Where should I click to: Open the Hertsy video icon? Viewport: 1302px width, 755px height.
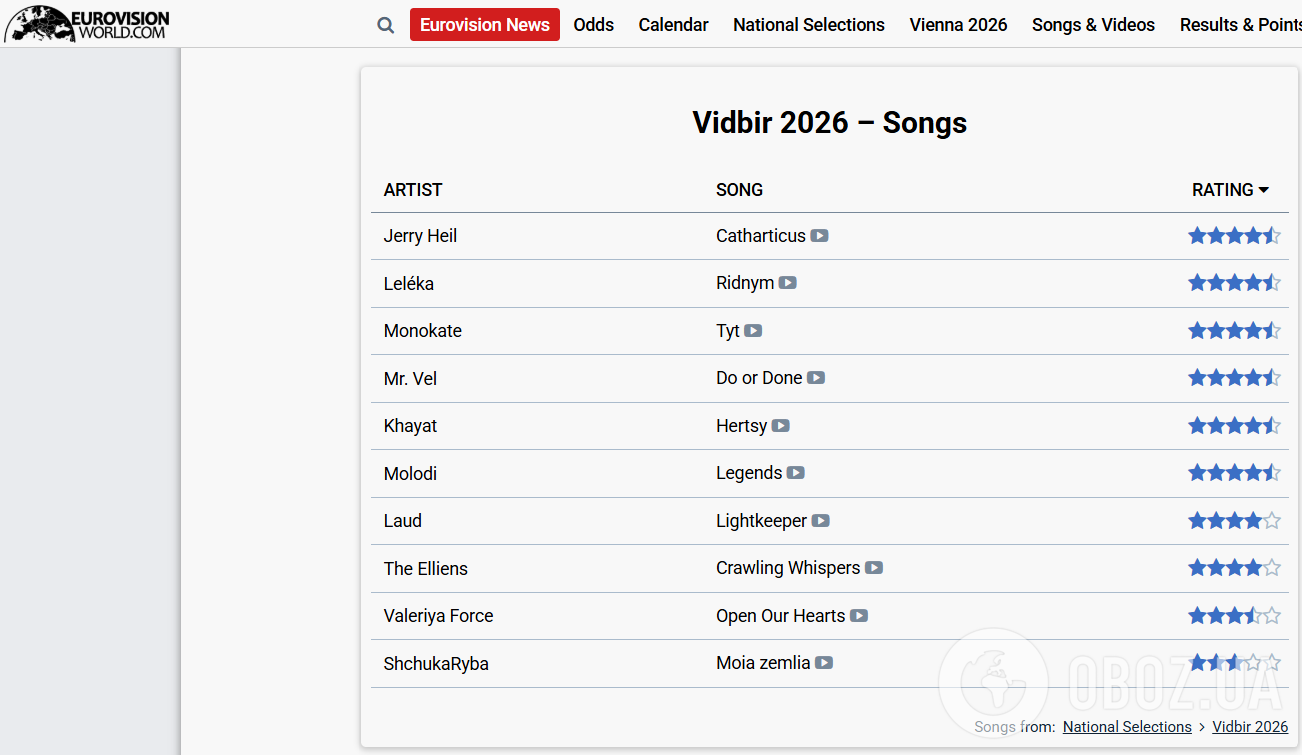[781, 426]
